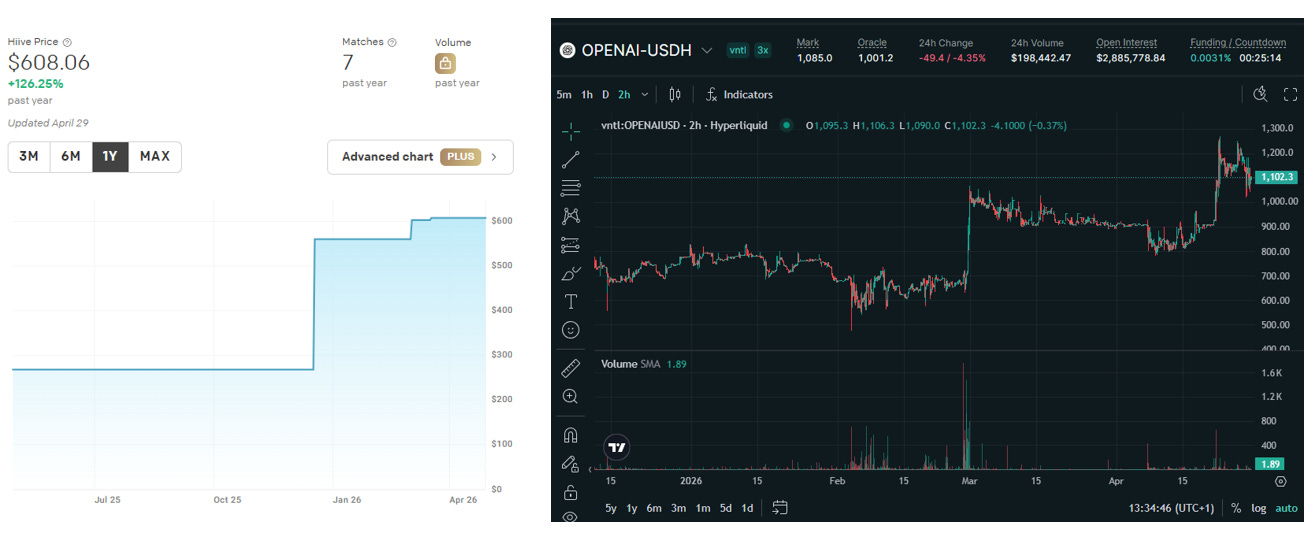1311x533 pixels.
Task: Switch Hiive chart to MAX range
Action: tap(155, 156)
